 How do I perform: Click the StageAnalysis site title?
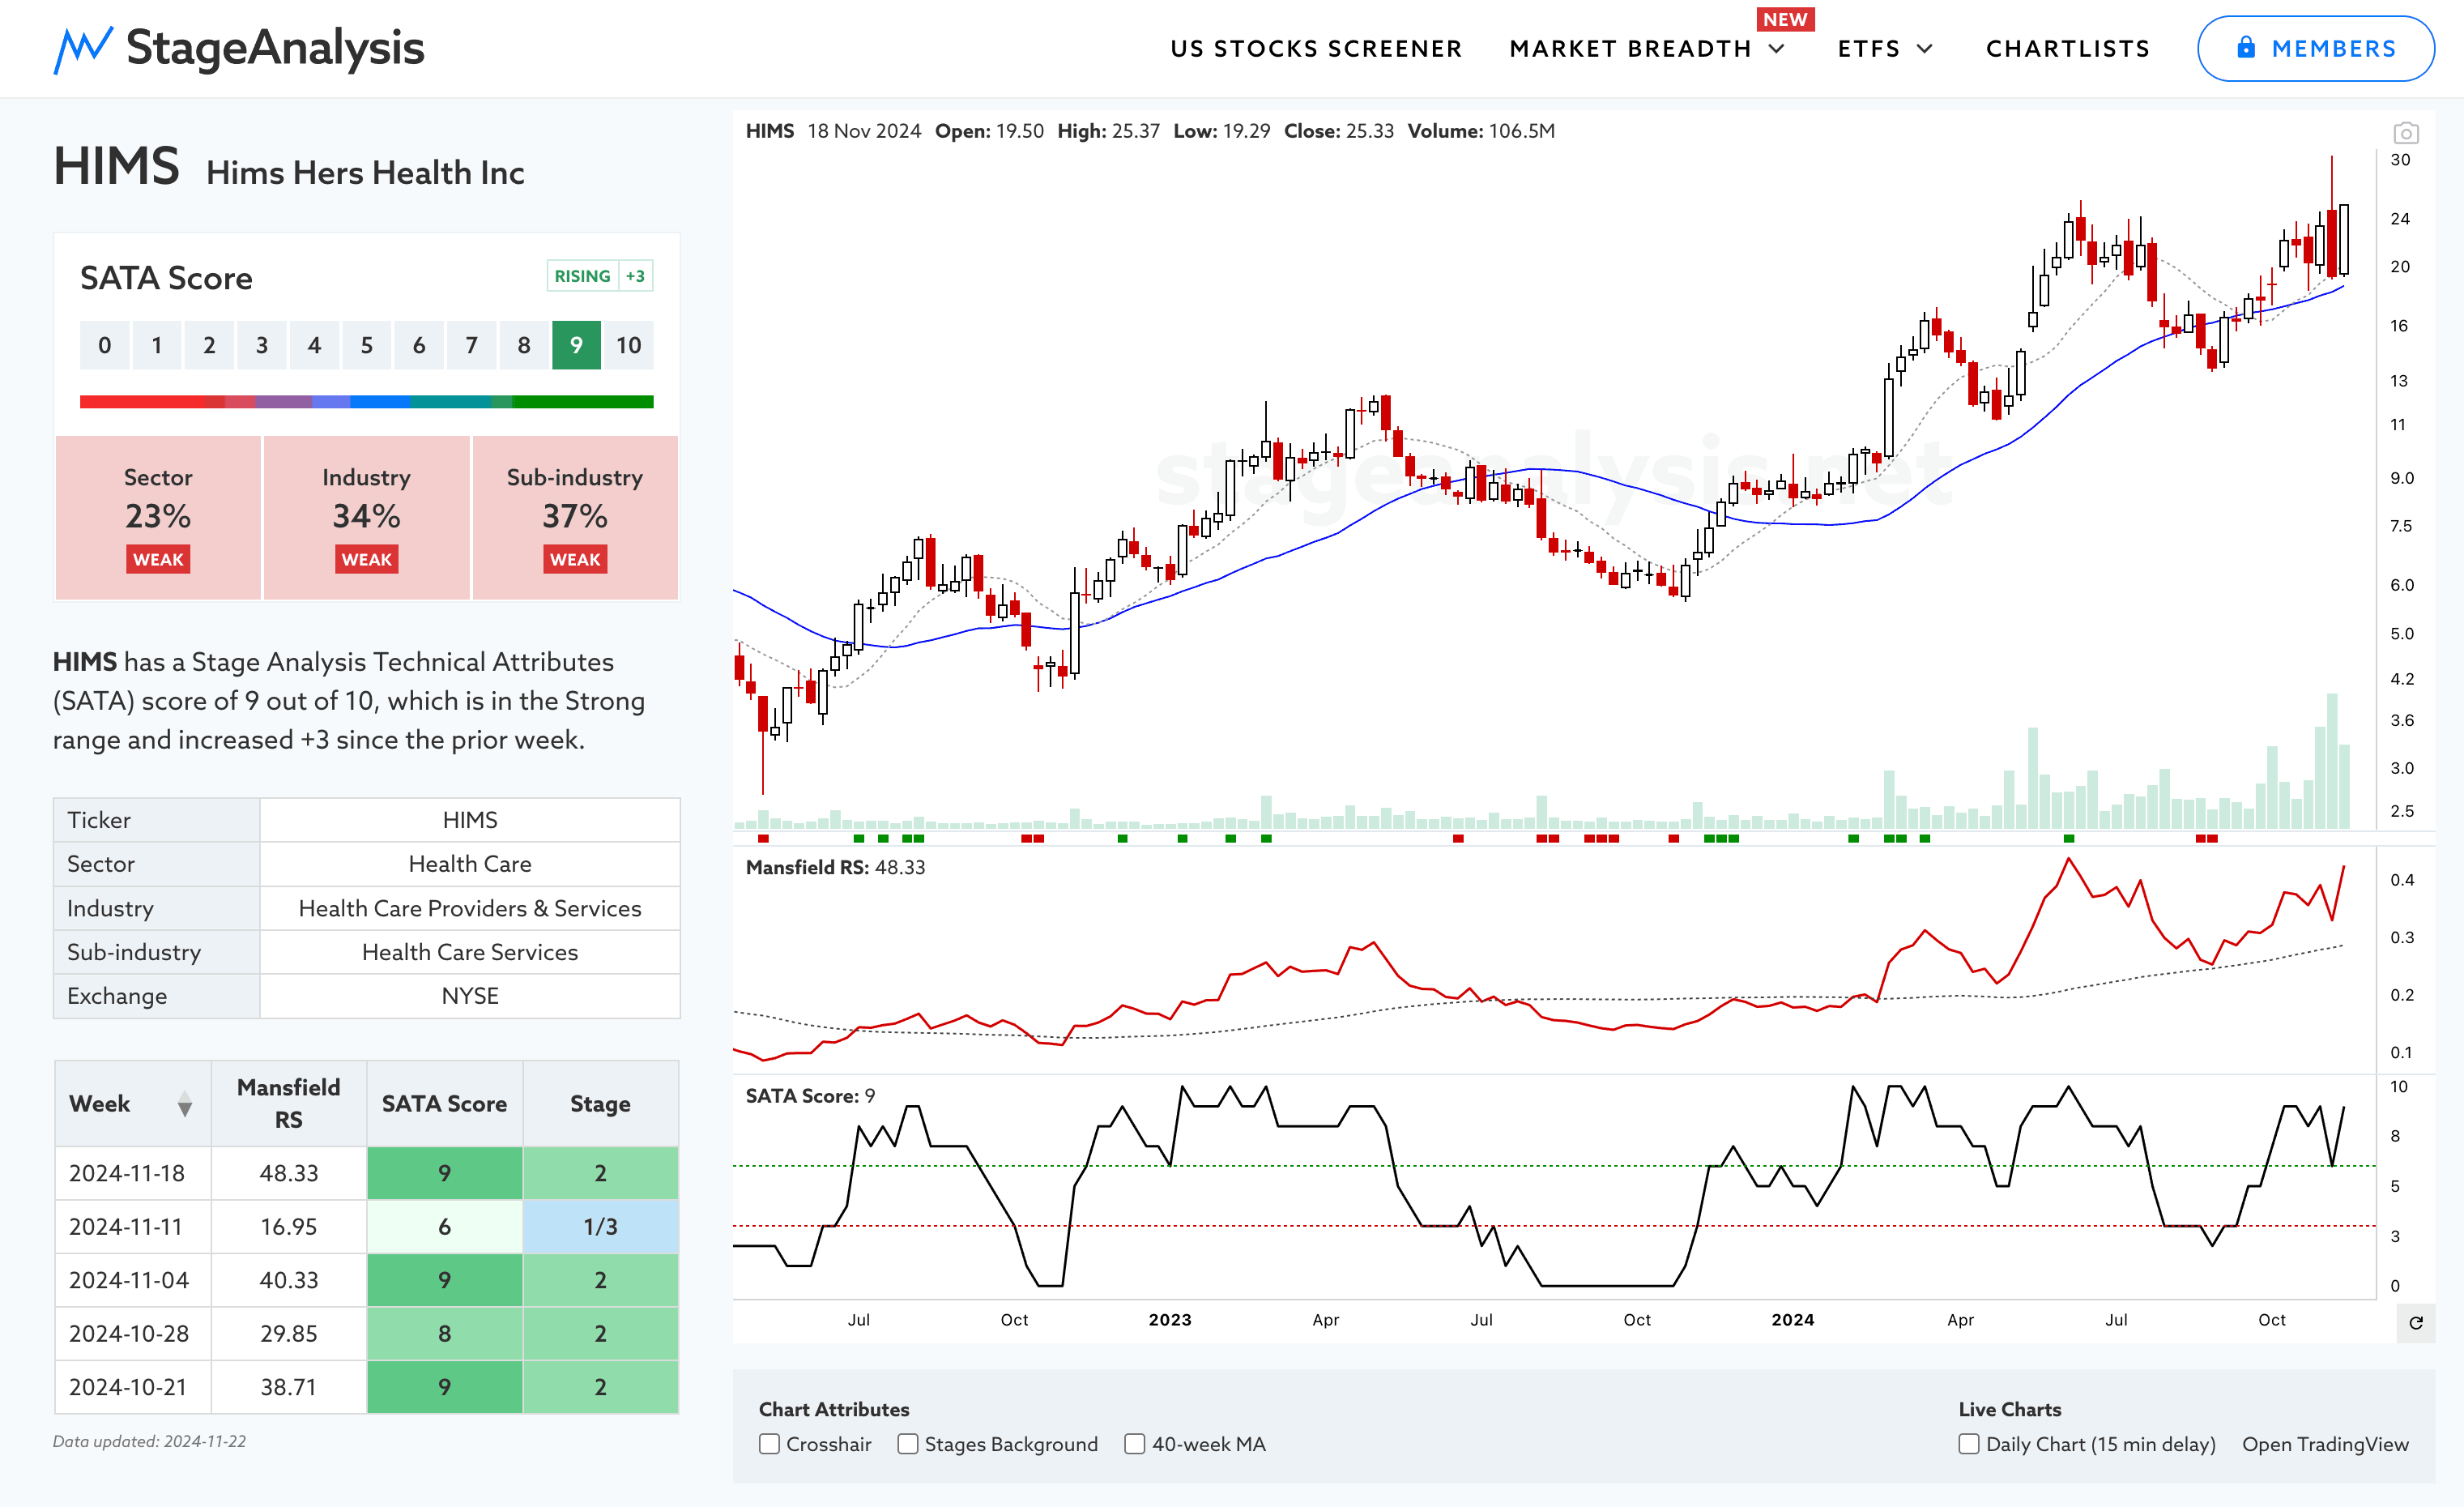pos(275,48)
